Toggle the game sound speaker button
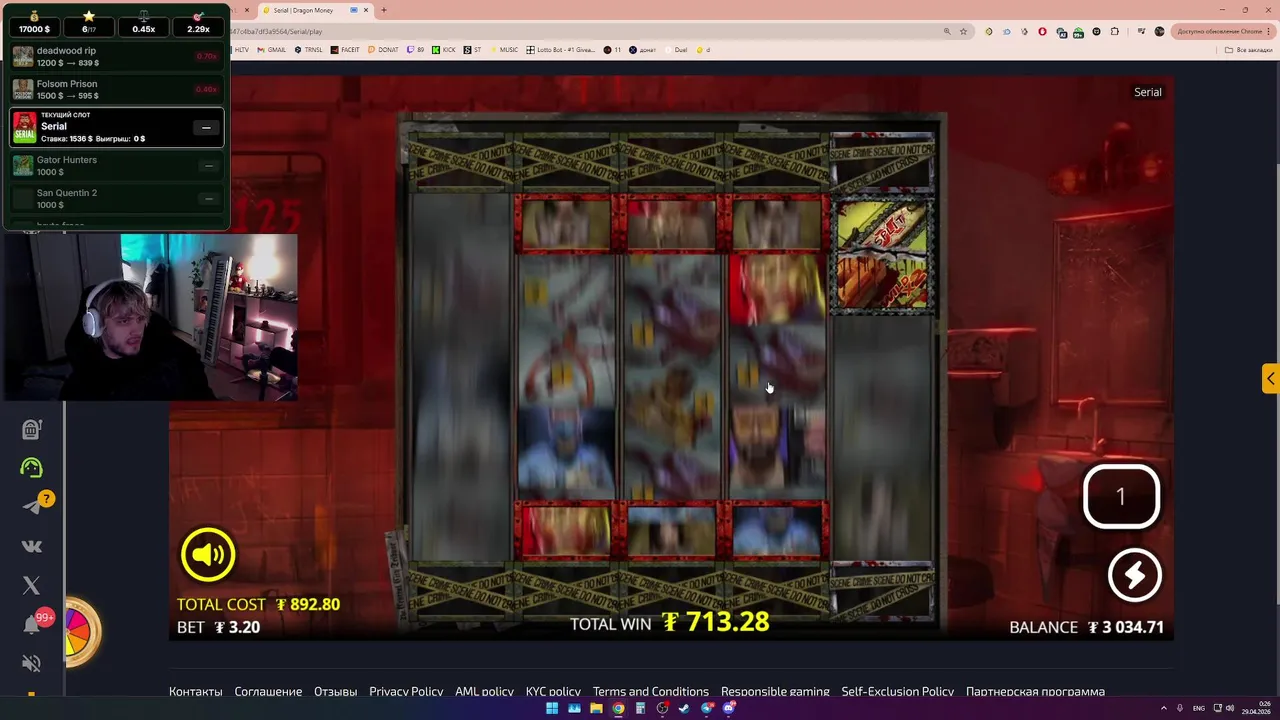1280x720 pixels. 208,554
